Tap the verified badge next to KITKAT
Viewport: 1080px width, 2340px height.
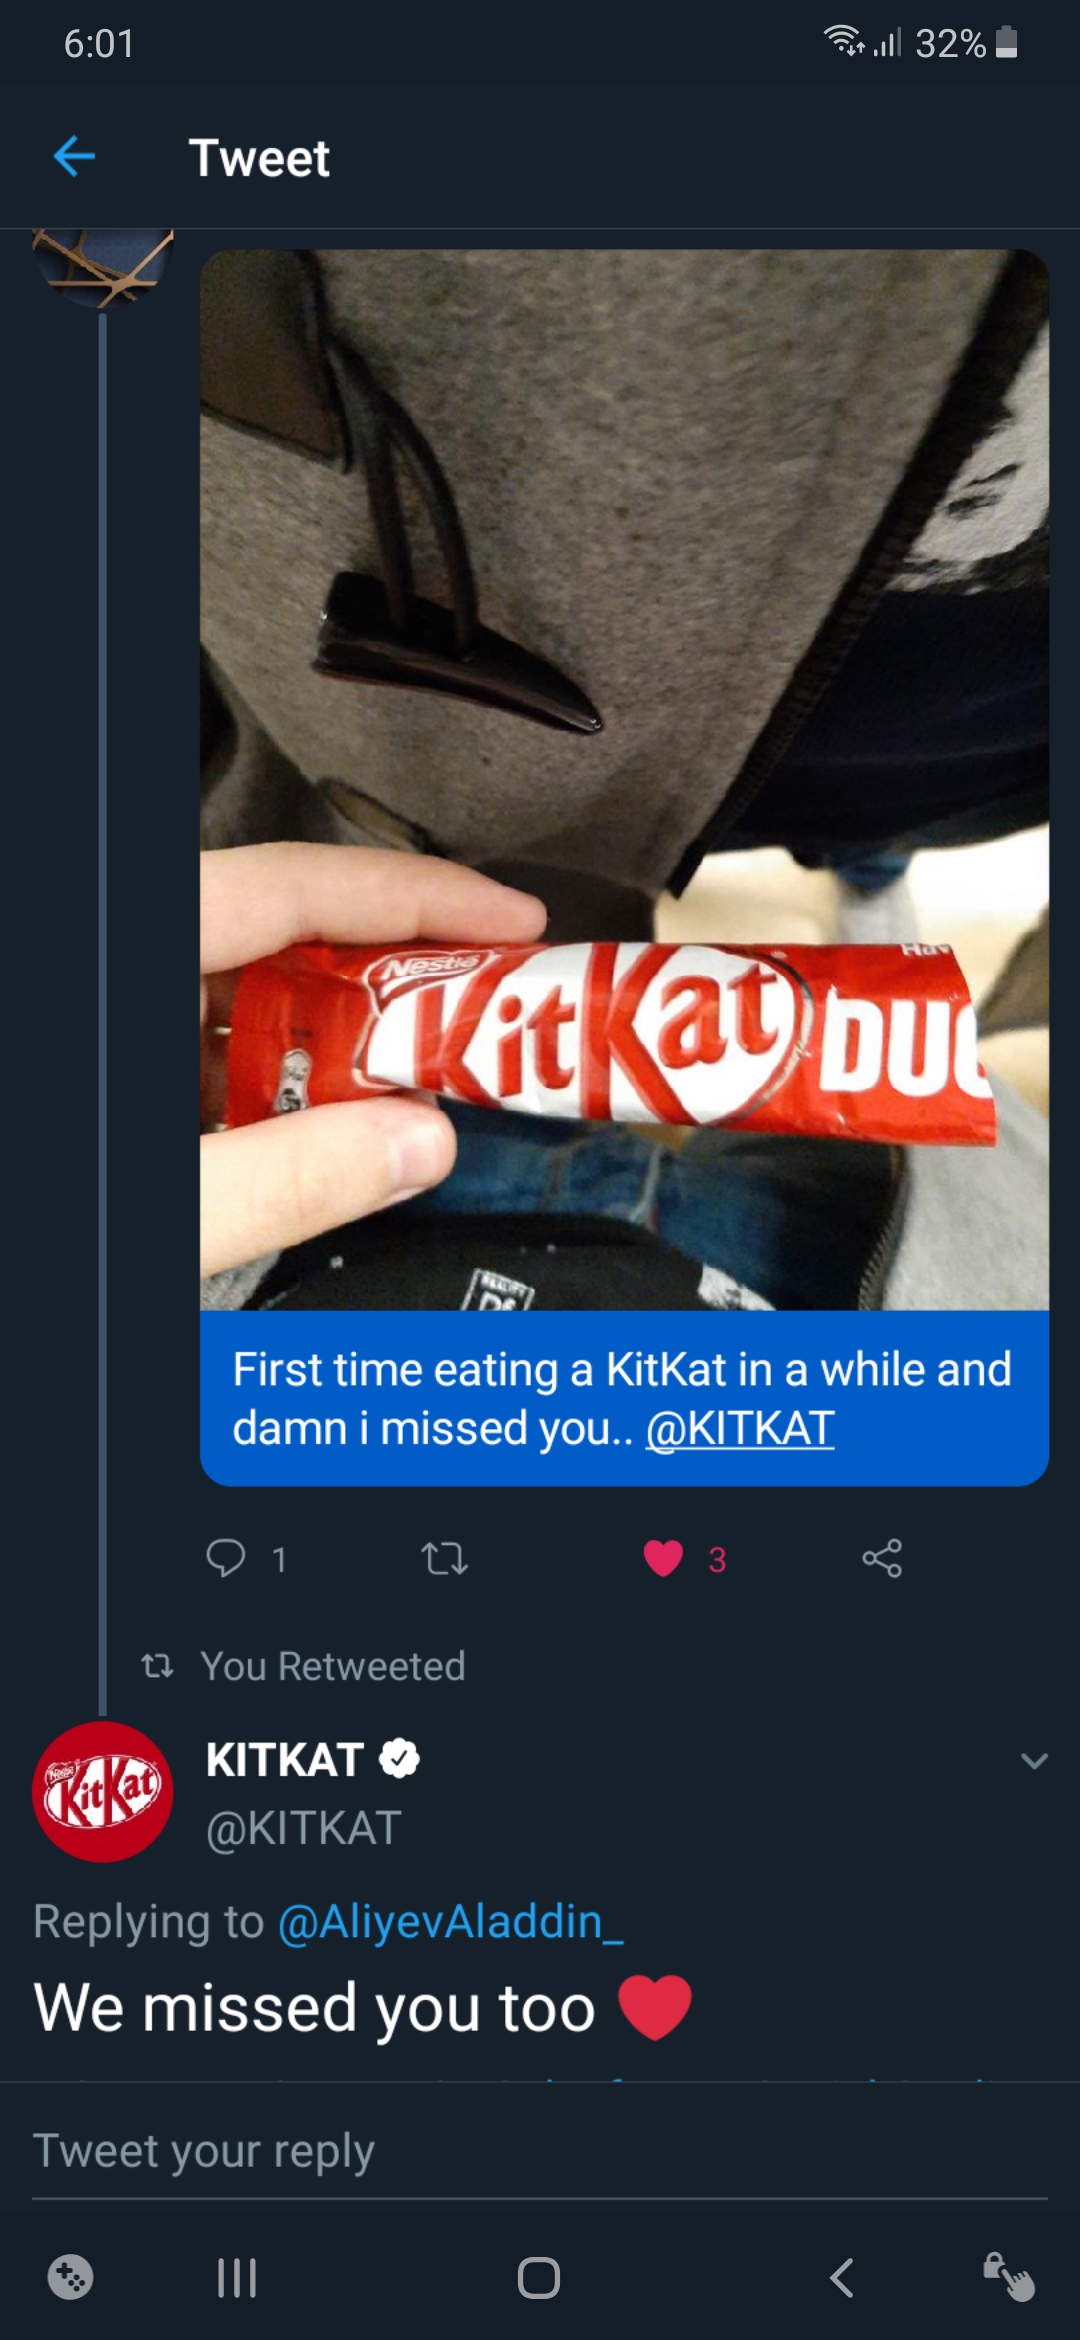point(399,1760)
